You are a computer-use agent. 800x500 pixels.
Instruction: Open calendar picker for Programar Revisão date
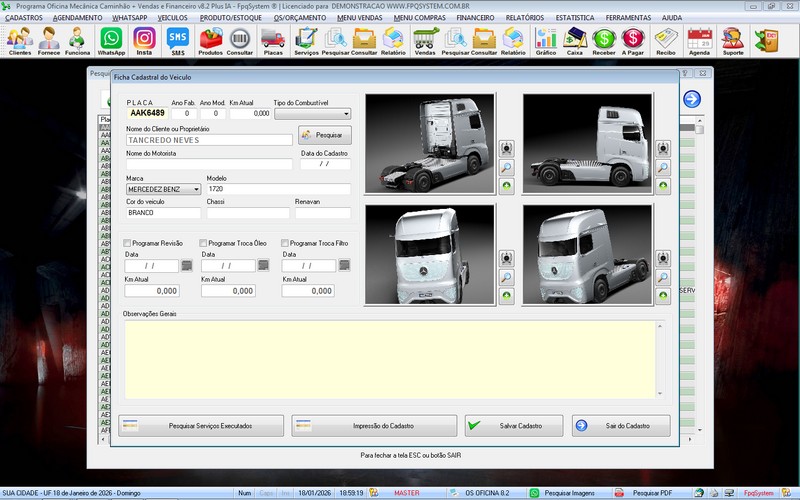(186, 266)
